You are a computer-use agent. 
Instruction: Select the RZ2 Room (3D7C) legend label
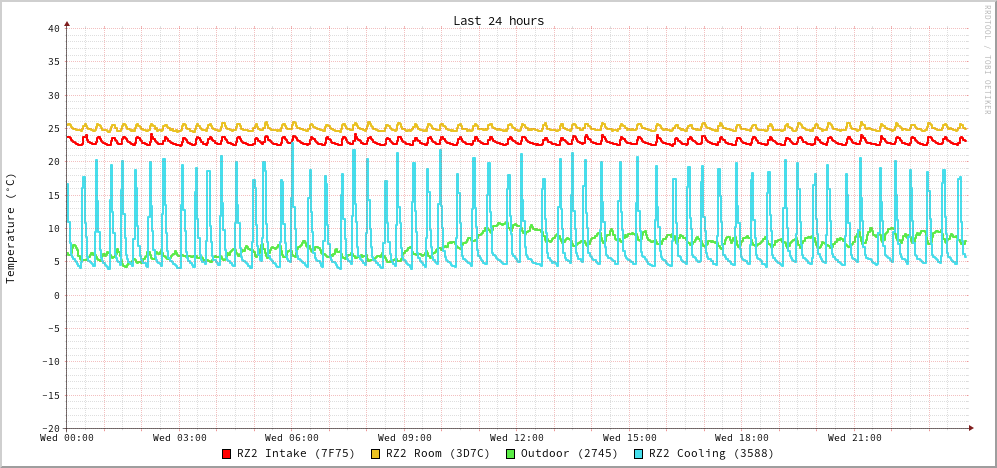point(438,453)
